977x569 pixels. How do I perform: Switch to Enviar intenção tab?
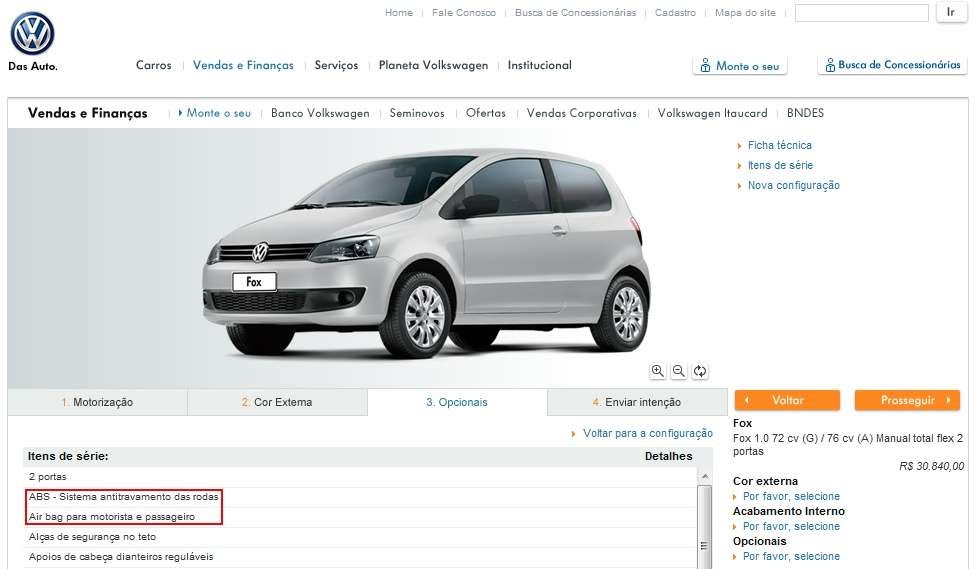tap(637, 402)
